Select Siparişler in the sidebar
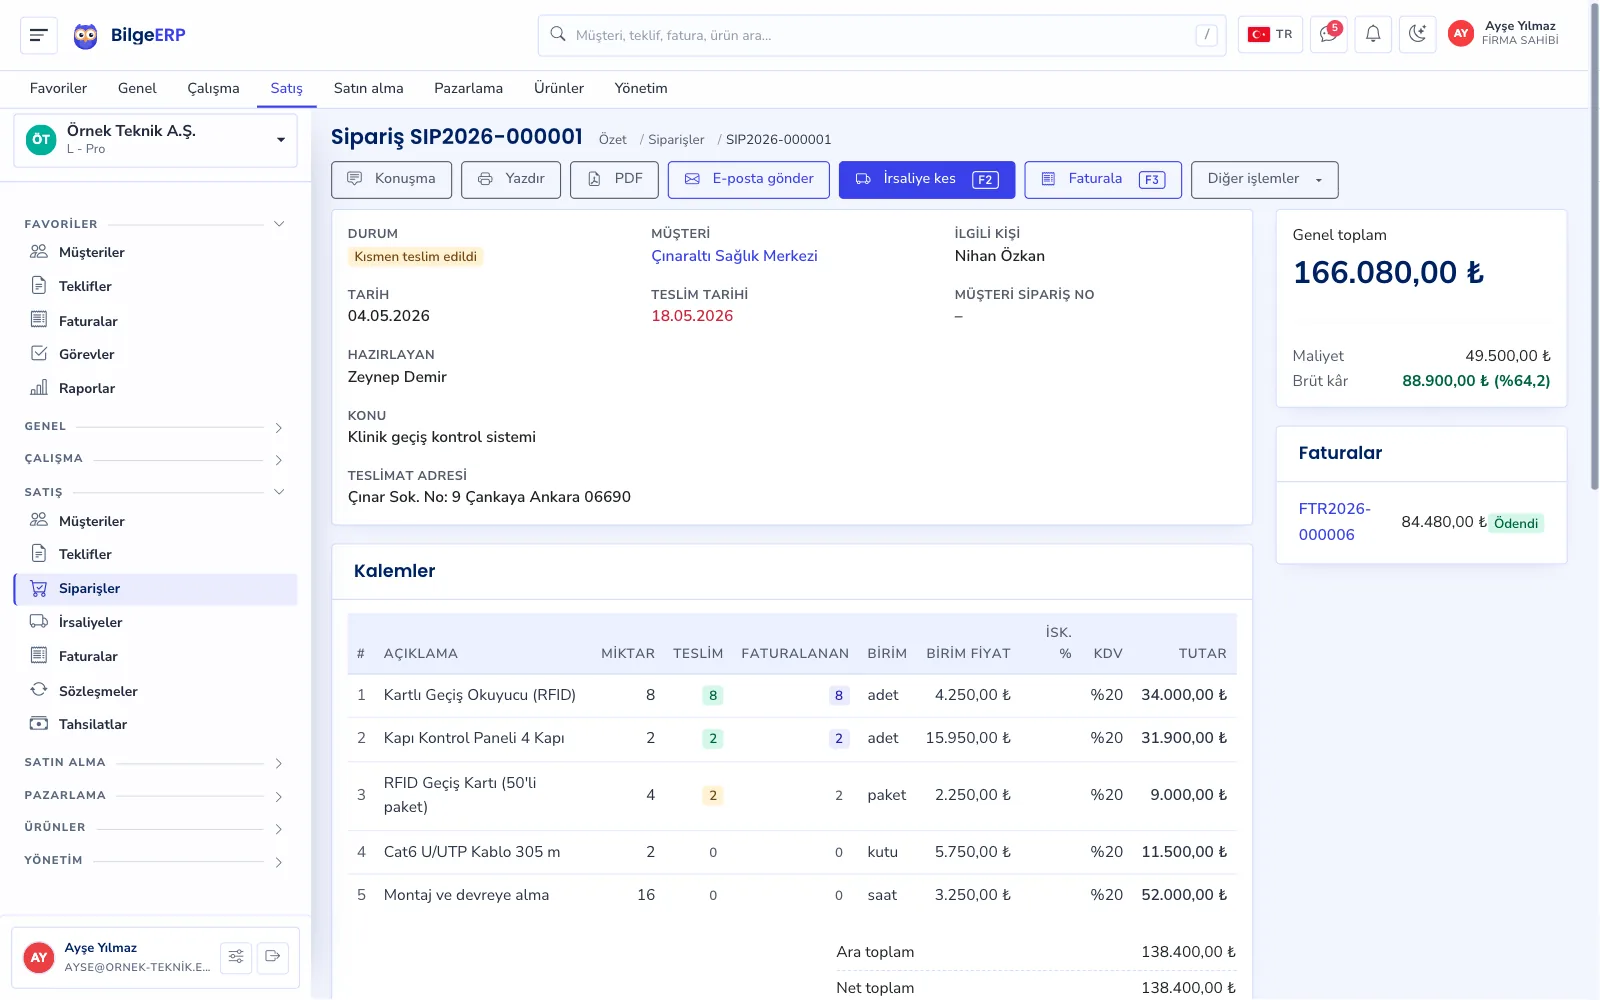Viewport: 1600px width, 1000px height. point(155,589)
